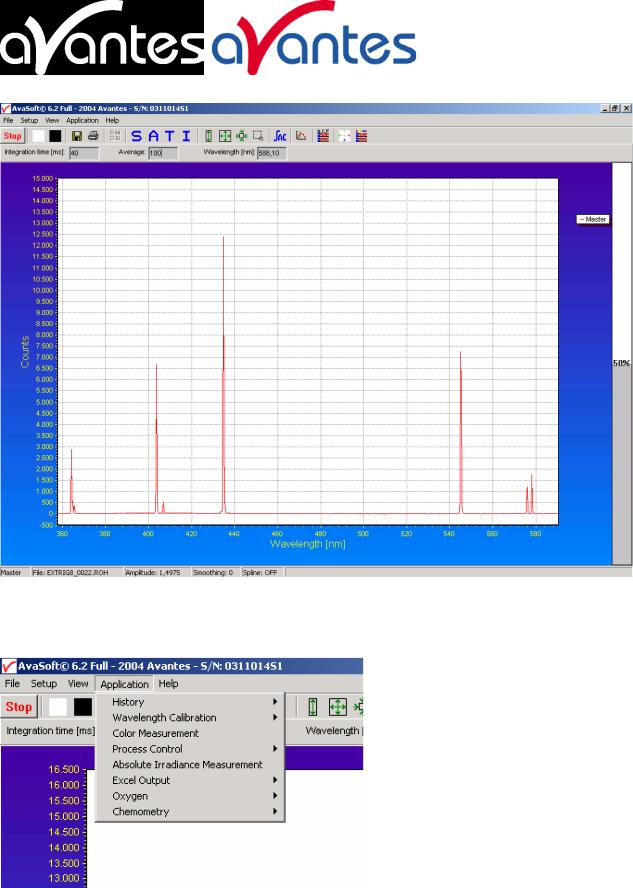Click the Spline: OFF status bar entry
Image resolution: width=633 pixels, height=888 pixels.
click(x=263, y=573)
